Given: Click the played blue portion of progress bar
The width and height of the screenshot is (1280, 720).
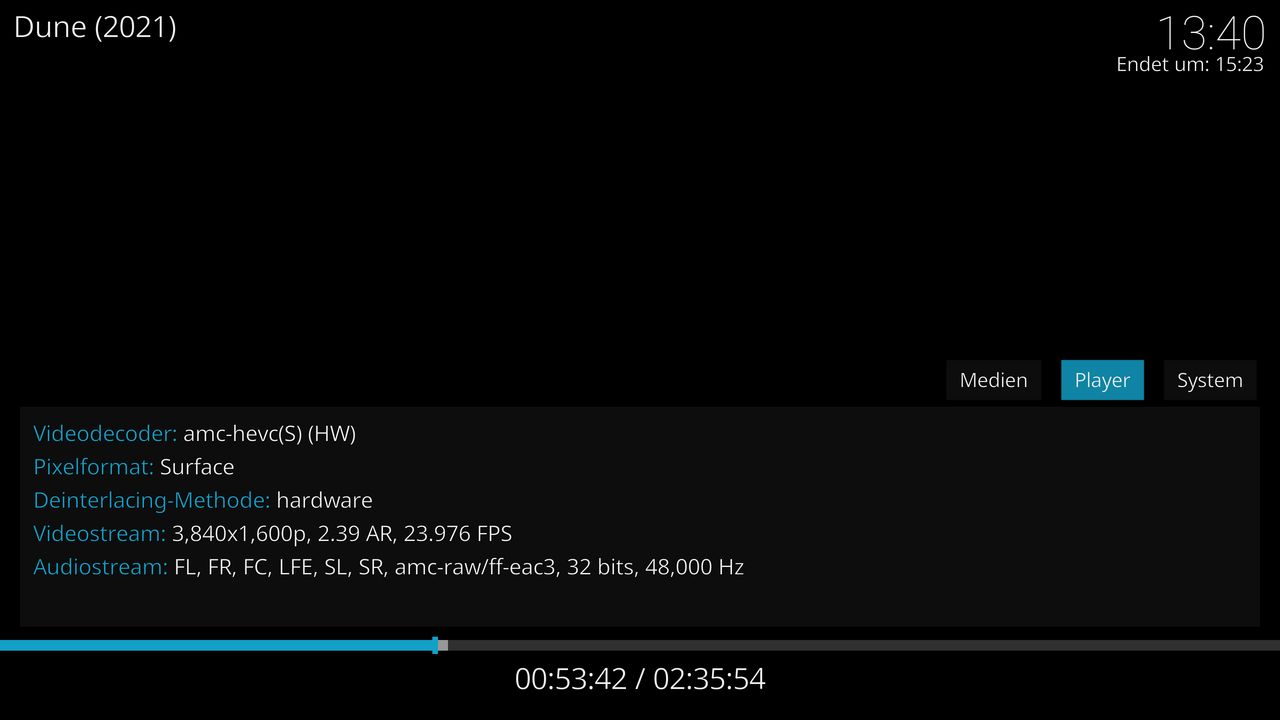Looking at the screenshot, I should 216,645.
